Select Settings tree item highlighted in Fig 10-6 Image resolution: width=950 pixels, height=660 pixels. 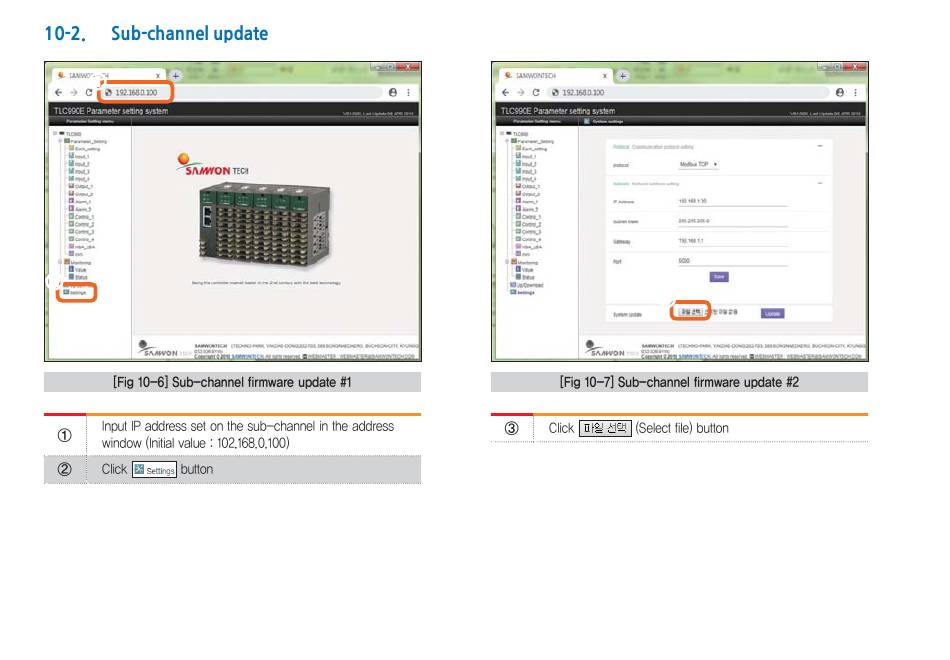(x=76, y=293)
